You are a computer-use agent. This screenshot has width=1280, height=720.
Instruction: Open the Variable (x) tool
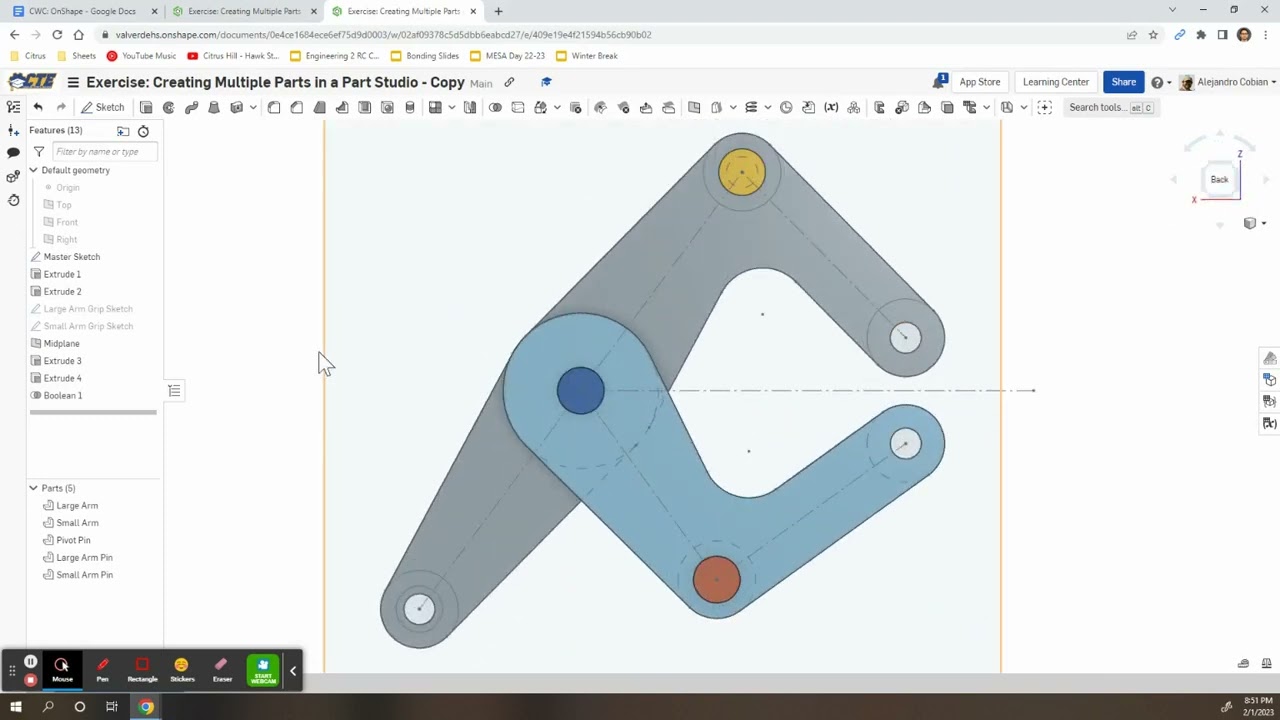pyautogui.click(x=831, y=107)
